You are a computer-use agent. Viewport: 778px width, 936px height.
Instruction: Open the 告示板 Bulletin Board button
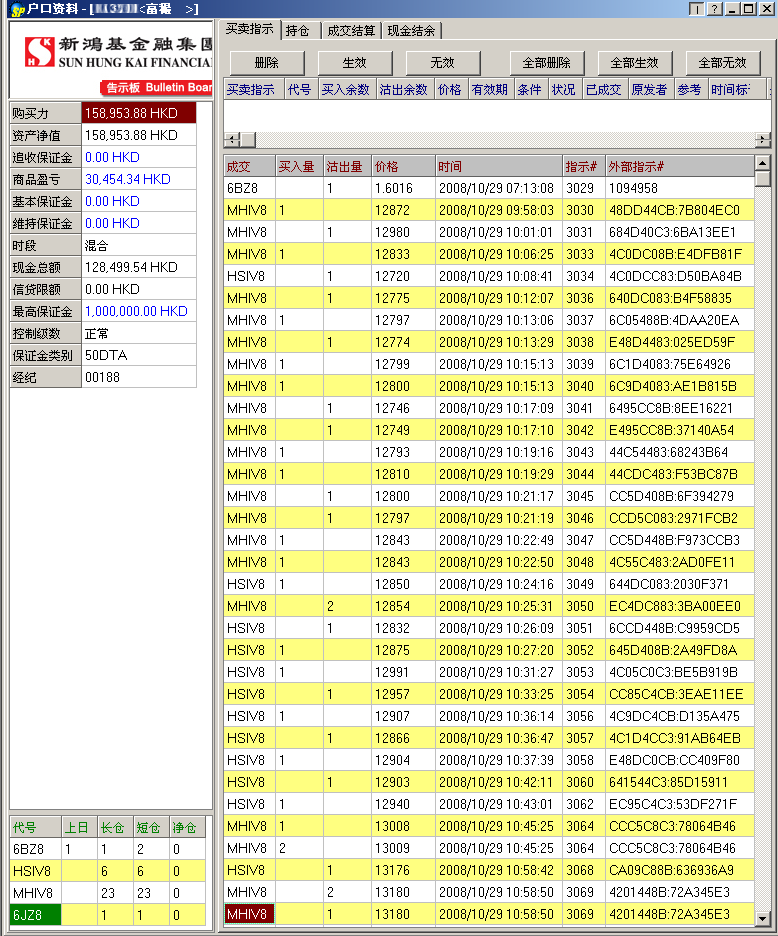[x=157, y=88]
